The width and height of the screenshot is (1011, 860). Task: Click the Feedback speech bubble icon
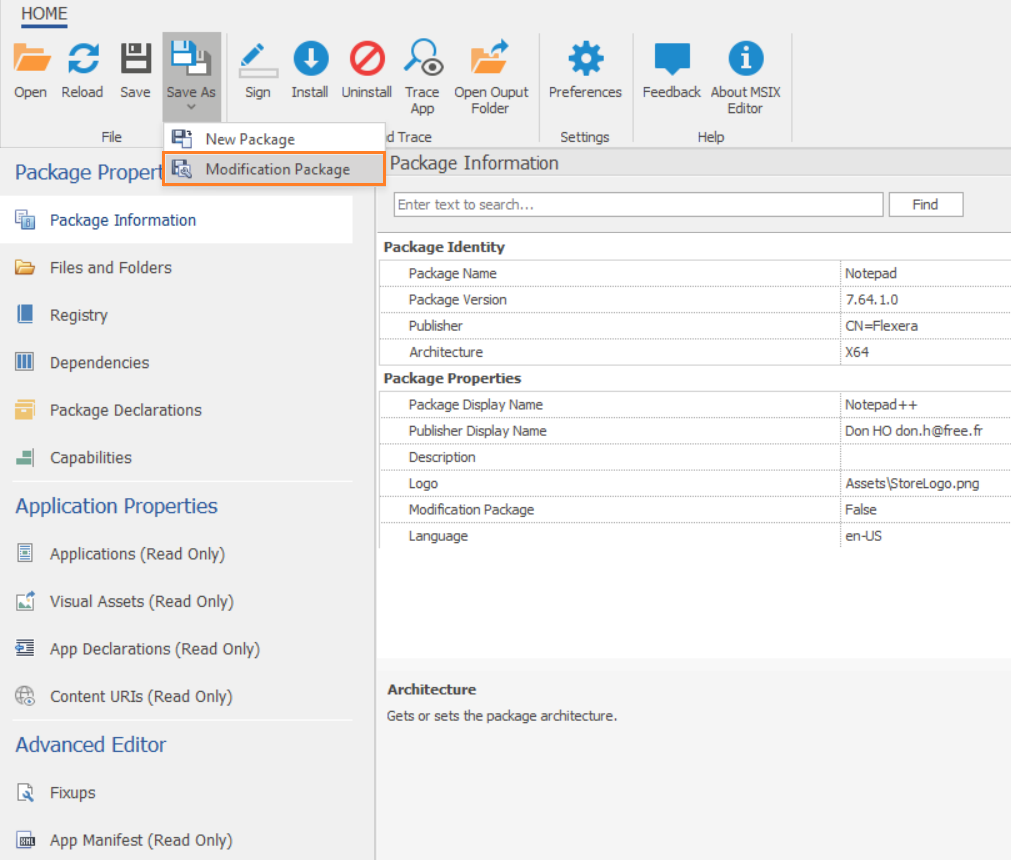[672, 58]
